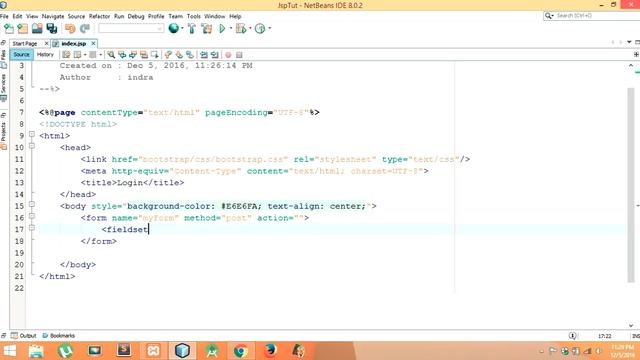Viewport: 640px width, 360px height.
Task: Show opened documents list dropdown
Action: coord(629,42)
